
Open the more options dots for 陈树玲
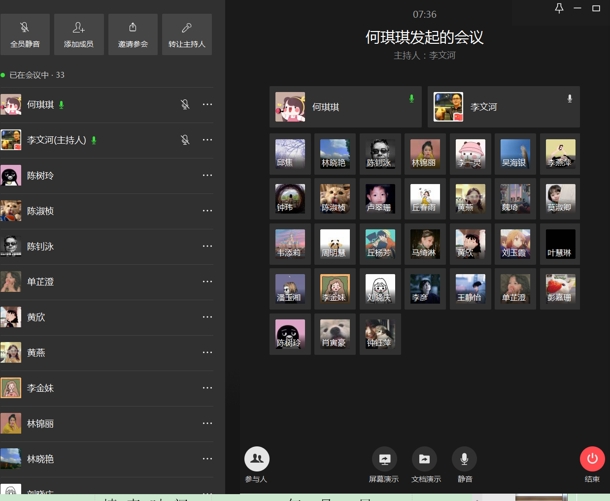click(207, 176)
